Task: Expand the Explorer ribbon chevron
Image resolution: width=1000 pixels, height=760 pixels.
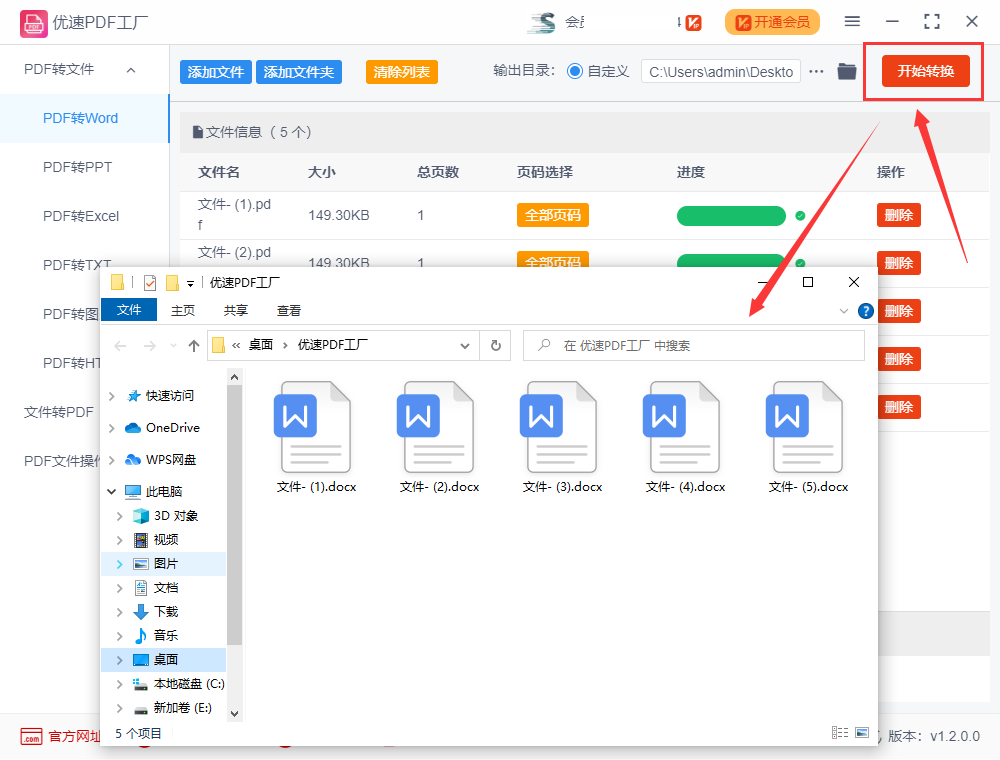Action: coord(844,311)
